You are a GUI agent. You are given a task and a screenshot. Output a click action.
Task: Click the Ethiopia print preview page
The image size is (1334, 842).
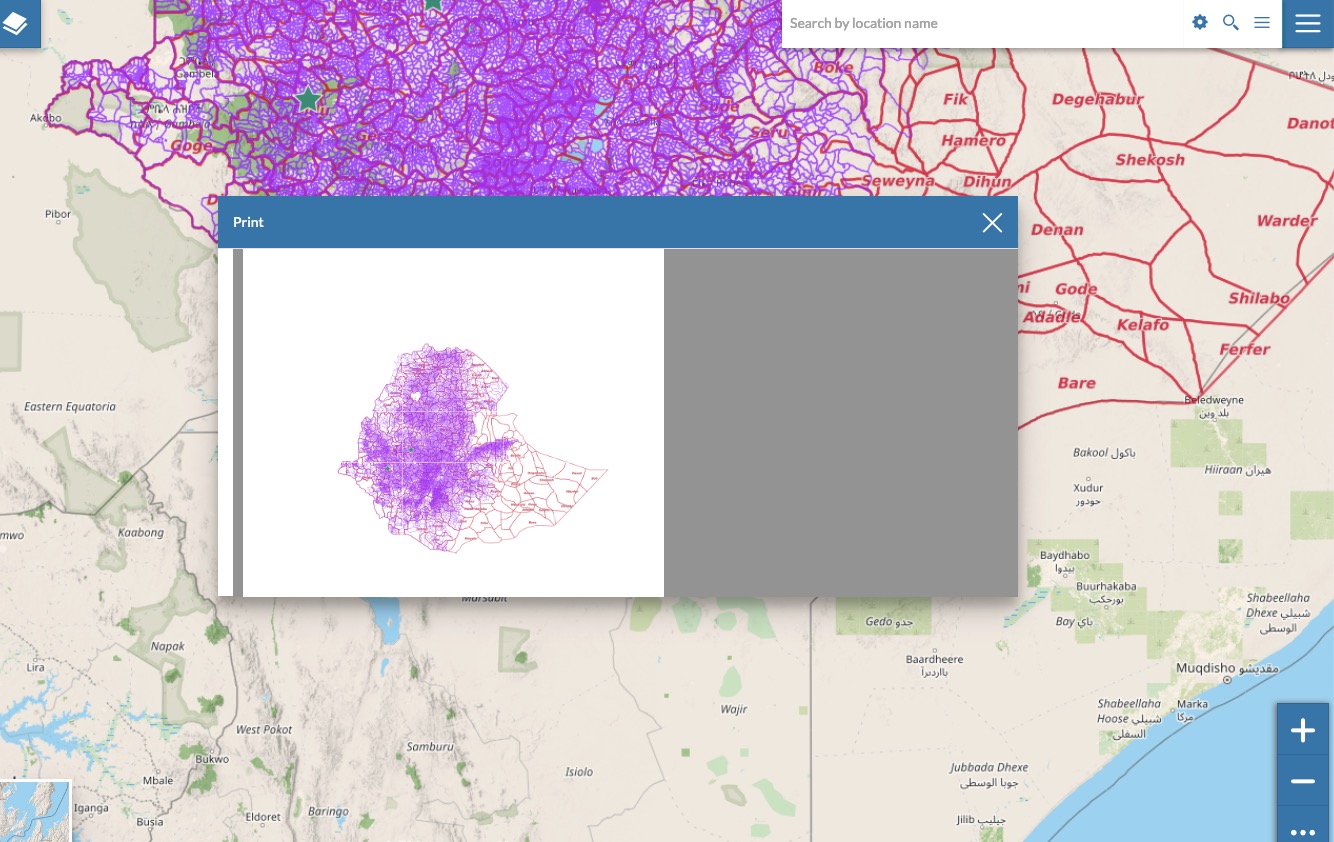tap(453, 422)
